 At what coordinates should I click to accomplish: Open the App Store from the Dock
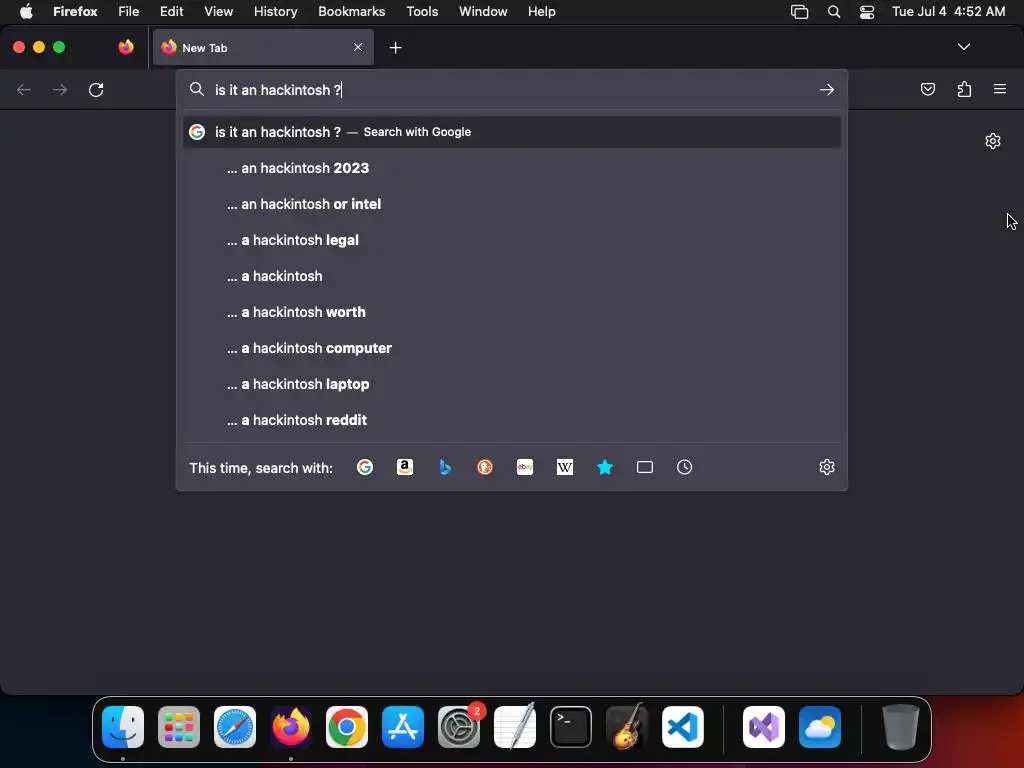tap(403, 727)
